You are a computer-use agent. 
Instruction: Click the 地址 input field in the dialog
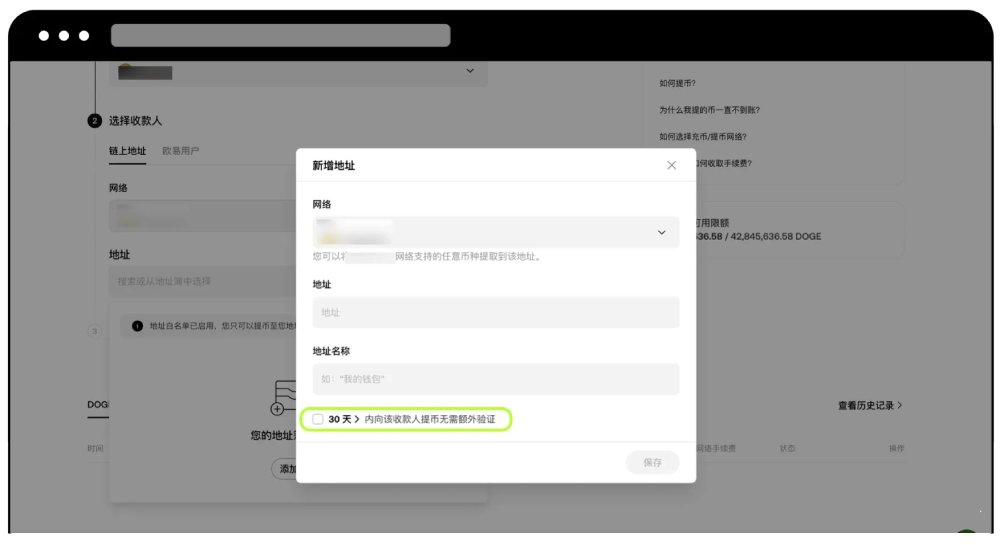[x=496, y=312]
